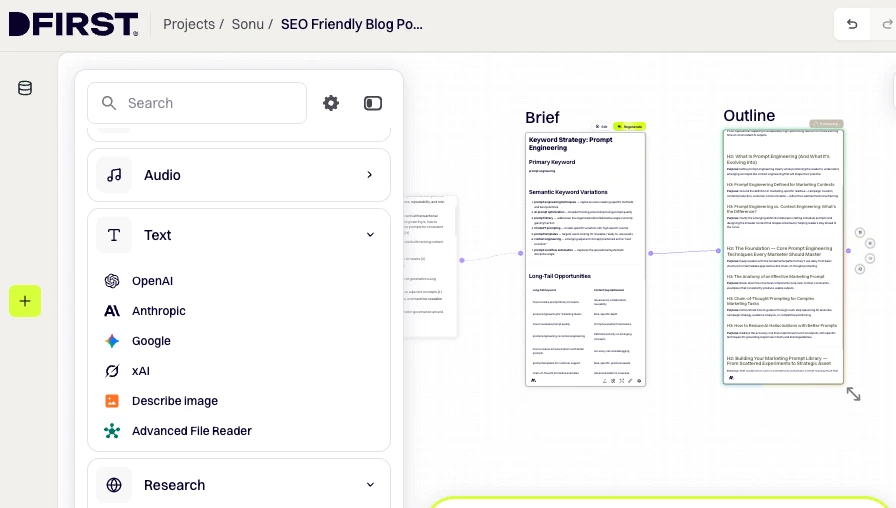Click Brief node output connection dot
This screenshot has width=896, height=508.
650,253
